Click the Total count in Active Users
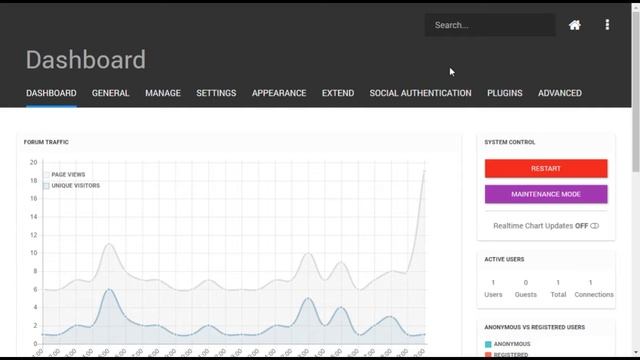The image size is (640, 360). (558, 282)
